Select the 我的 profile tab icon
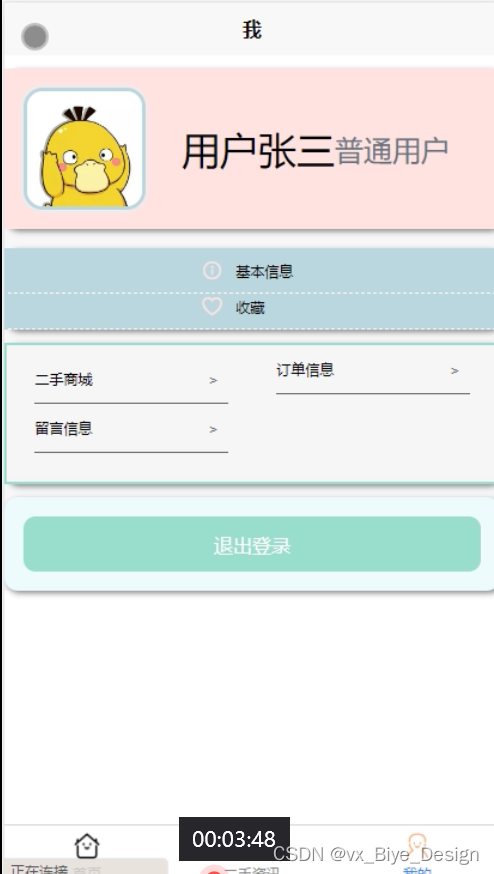Image resolution: width=494 pixels, height=874 pixels. [417, 844]
